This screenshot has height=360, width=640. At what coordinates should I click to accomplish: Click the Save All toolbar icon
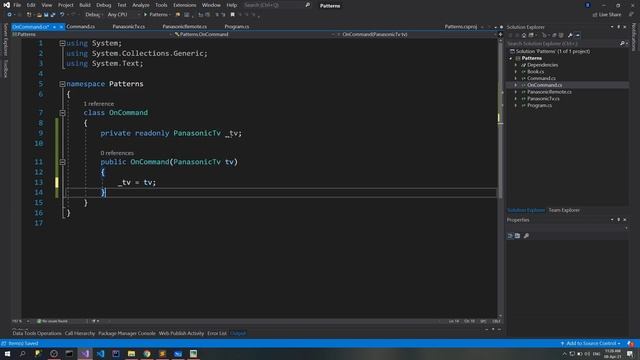(53, 15)
